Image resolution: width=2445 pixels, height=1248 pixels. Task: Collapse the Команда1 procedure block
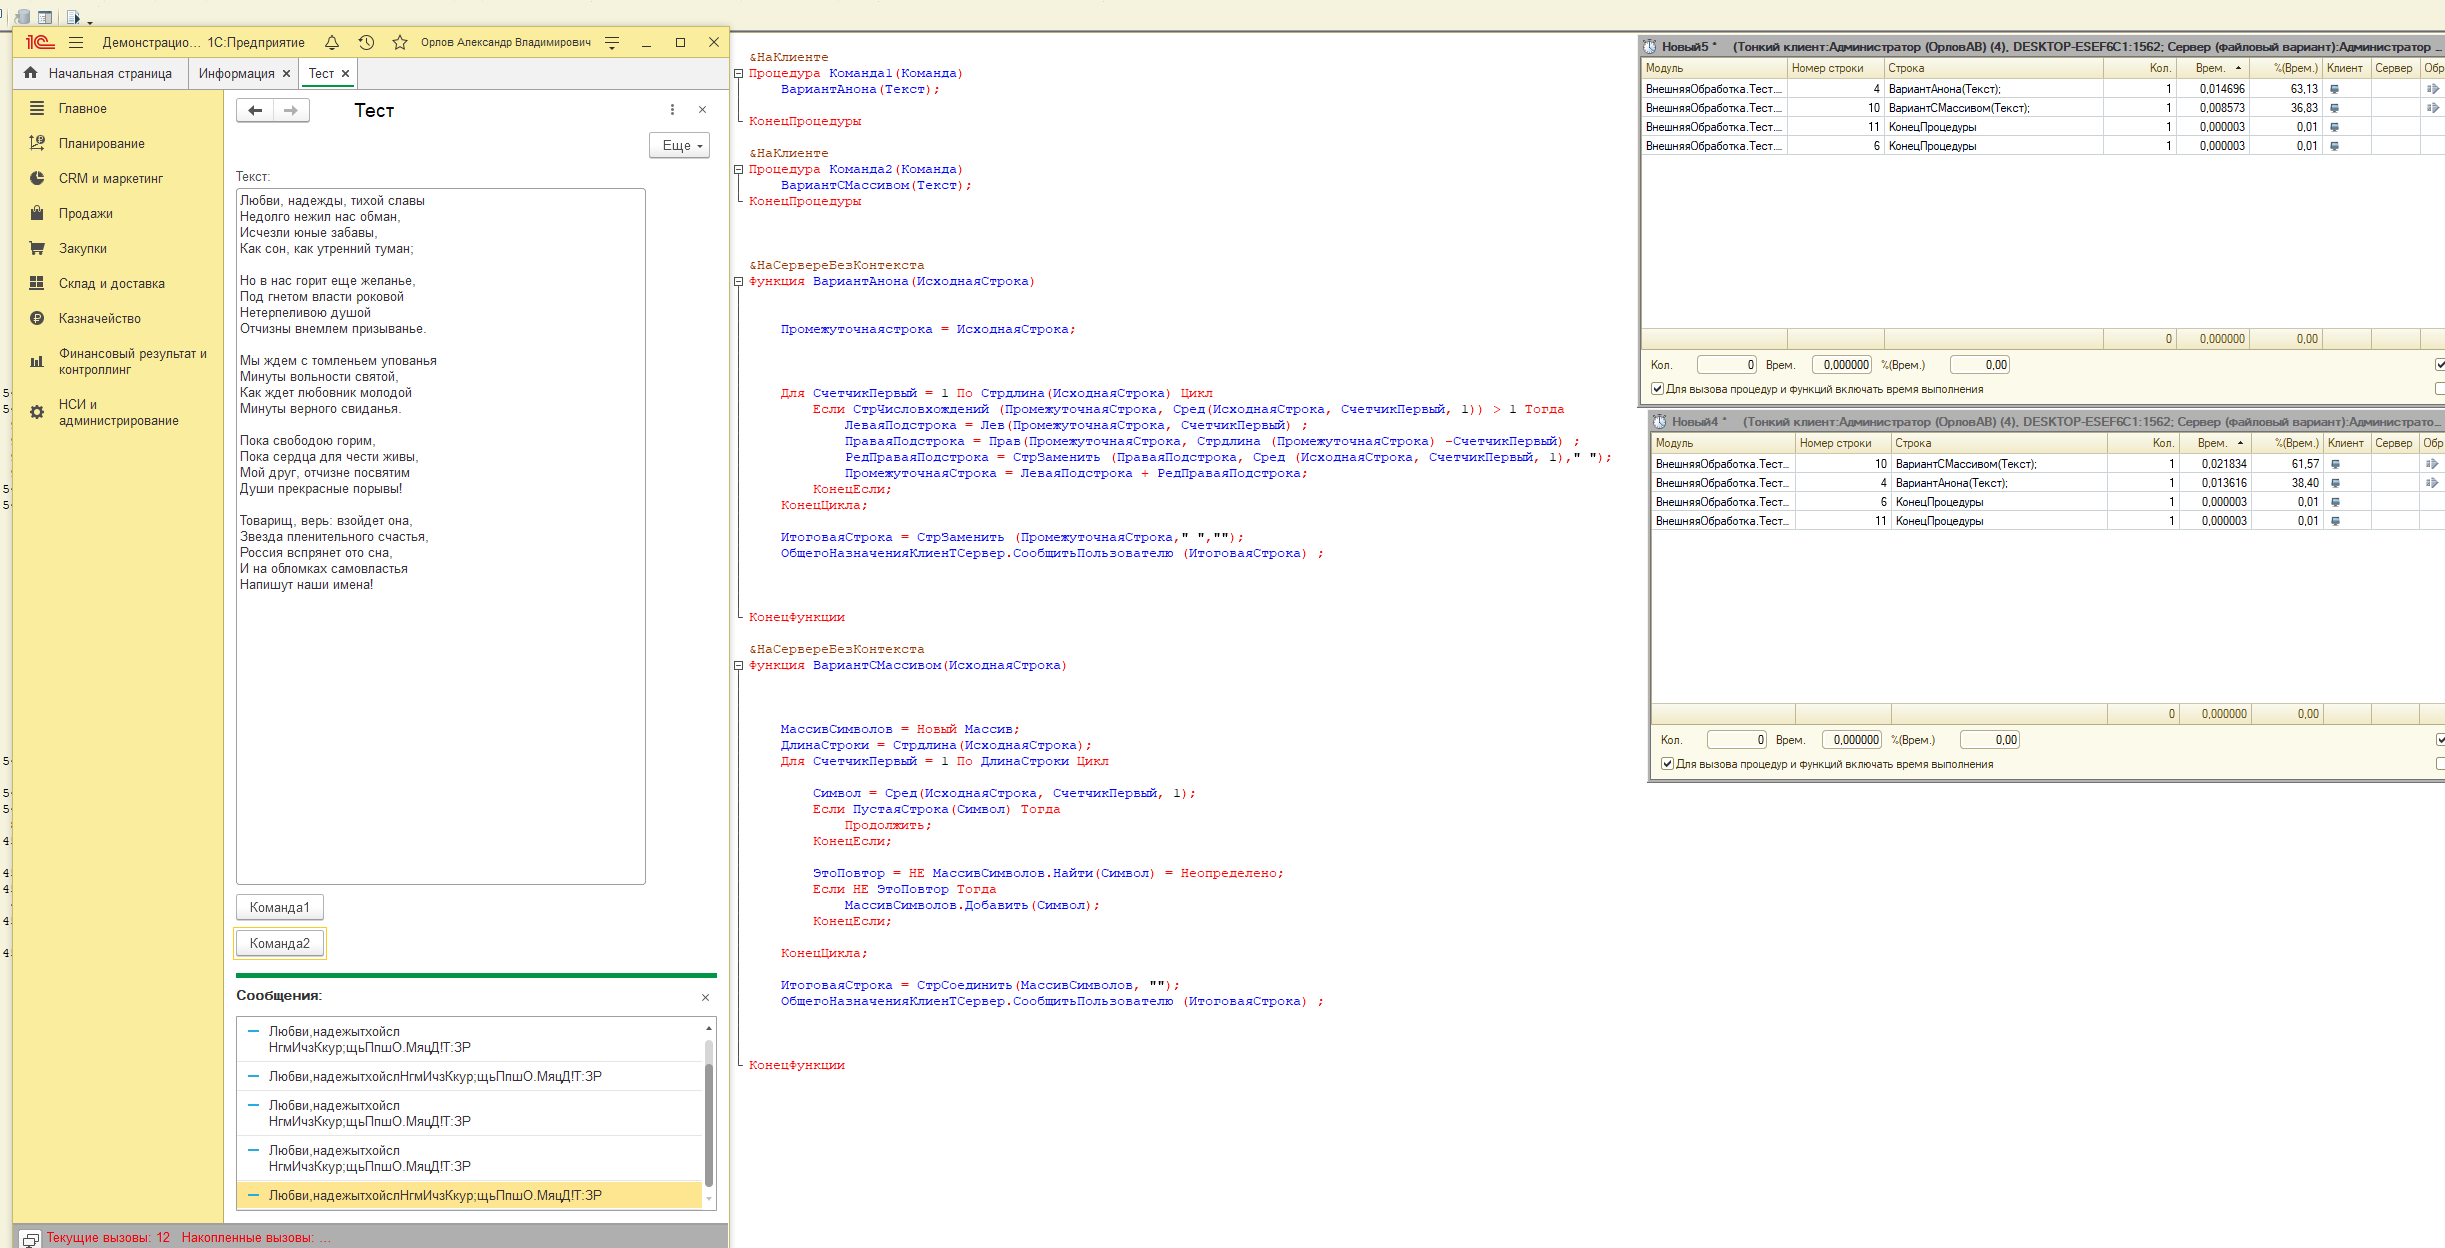point(739,74)
